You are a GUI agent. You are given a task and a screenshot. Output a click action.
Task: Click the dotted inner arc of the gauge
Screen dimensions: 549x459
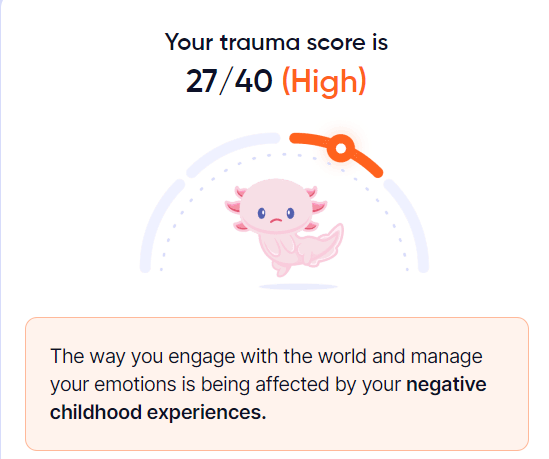click(x=284, y=154)
